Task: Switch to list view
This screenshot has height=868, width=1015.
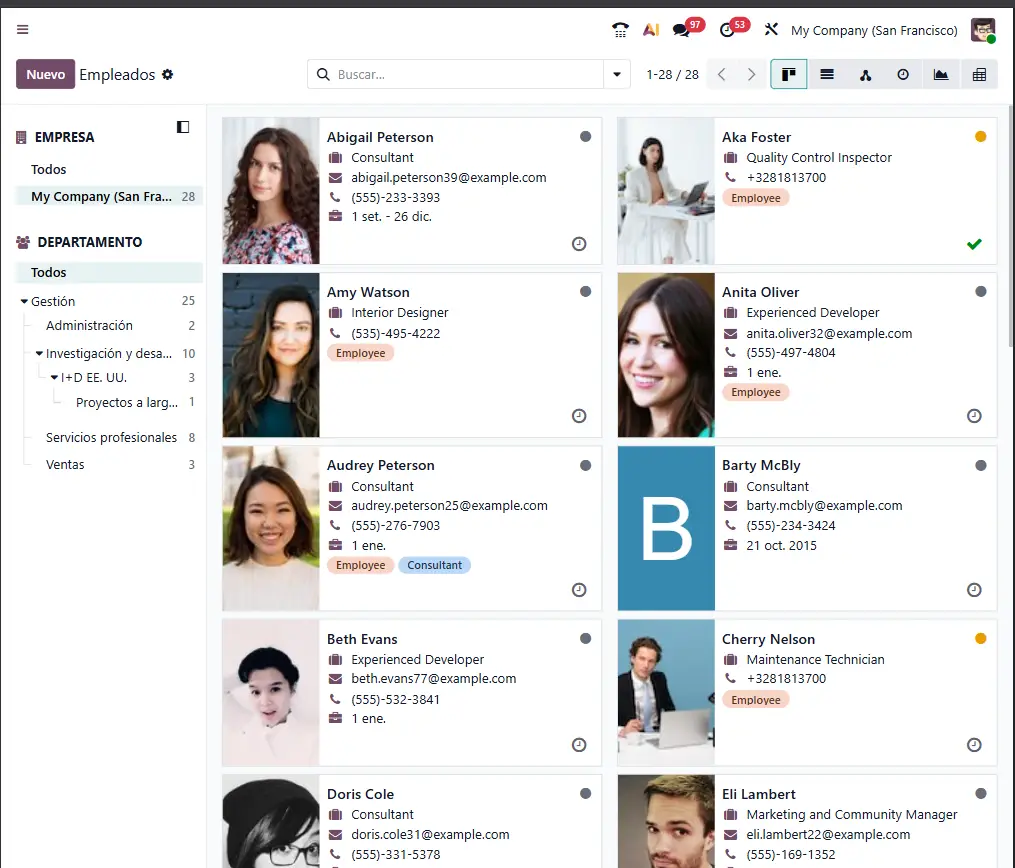Action: coord(827,75)
